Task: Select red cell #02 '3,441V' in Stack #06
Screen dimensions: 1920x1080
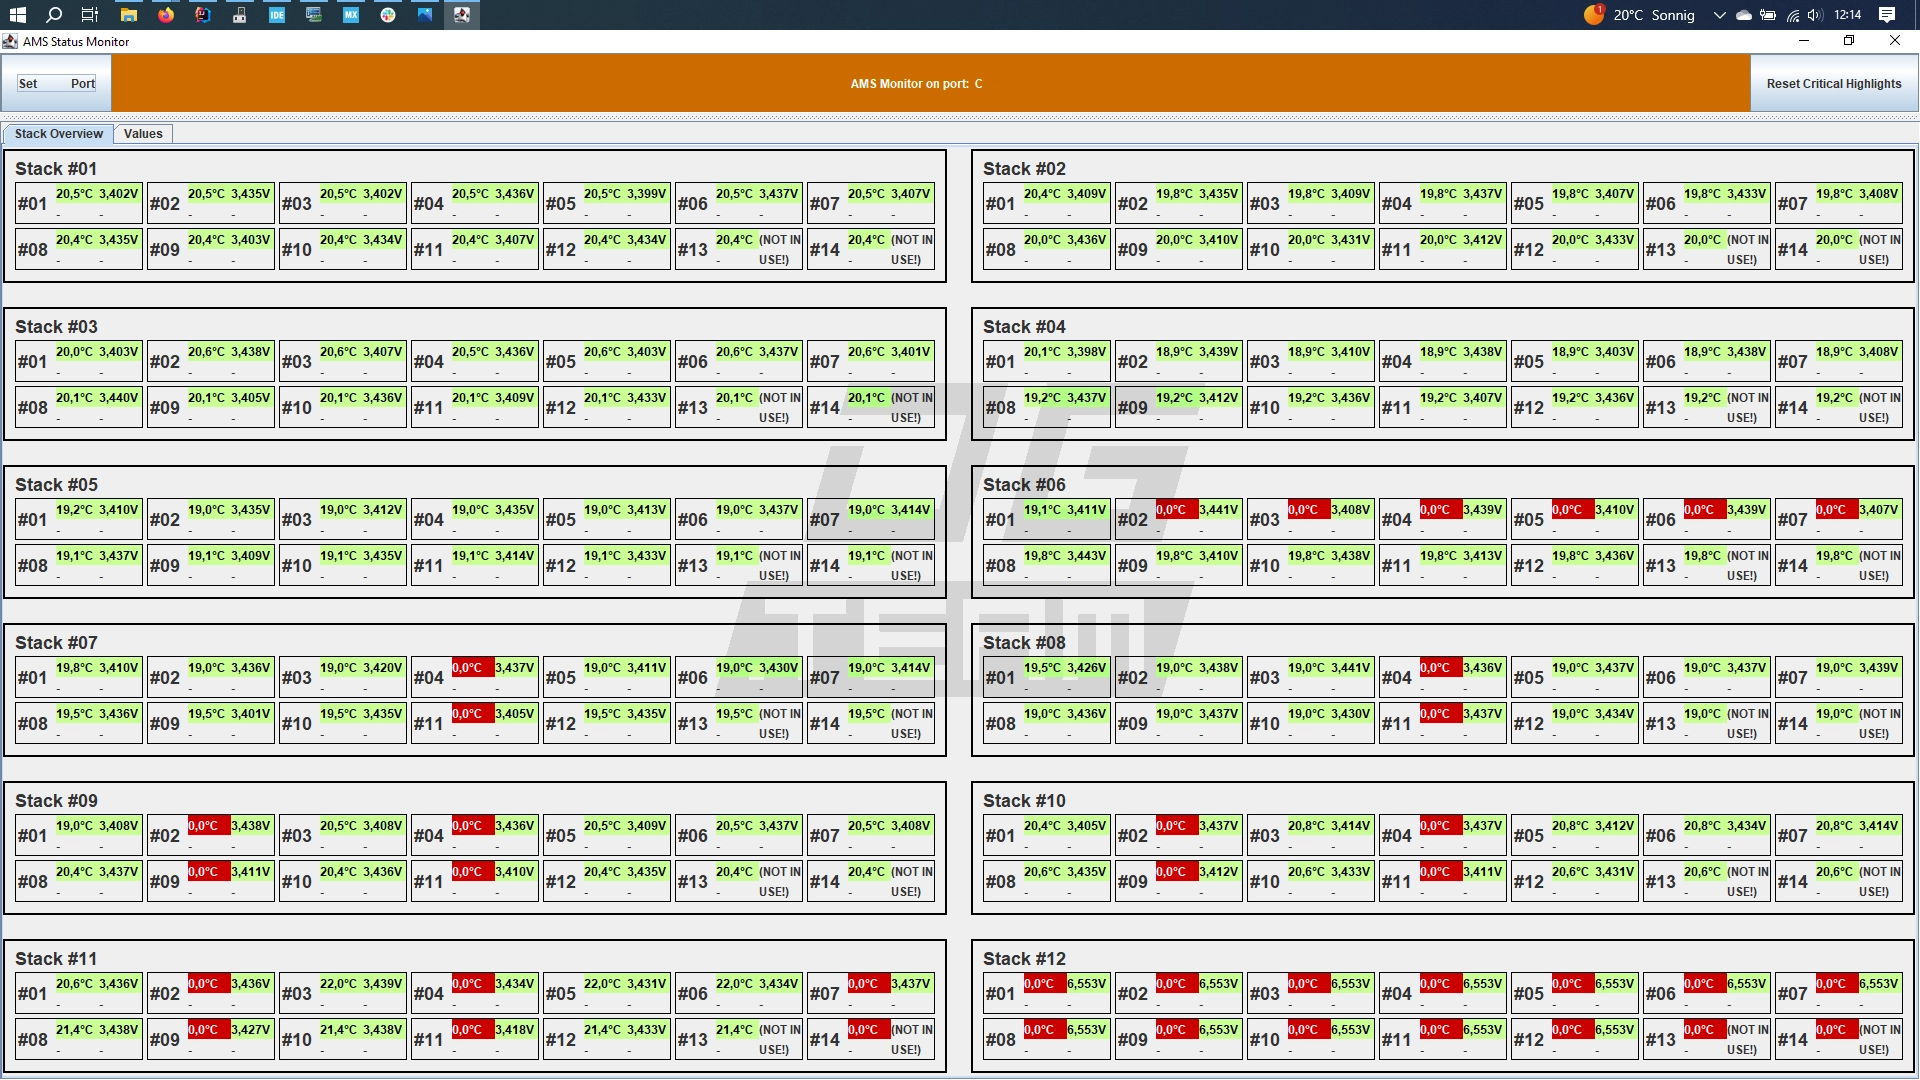Action: (1179, 519)
